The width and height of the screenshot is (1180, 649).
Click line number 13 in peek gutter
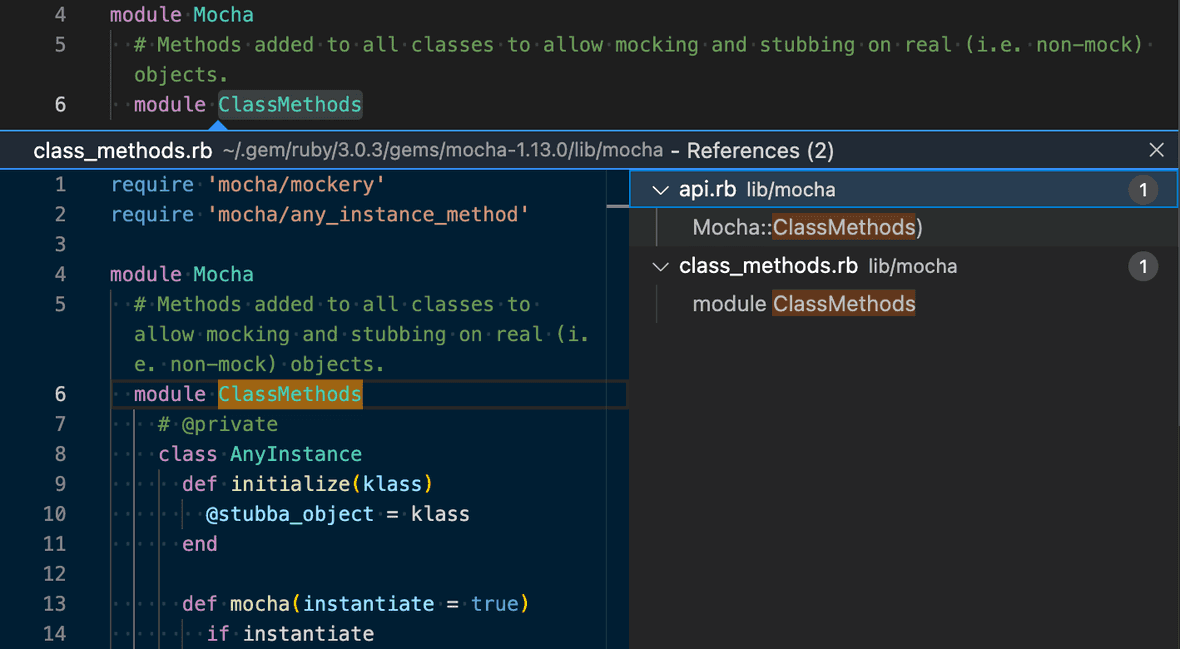click(x=54, y=604)
